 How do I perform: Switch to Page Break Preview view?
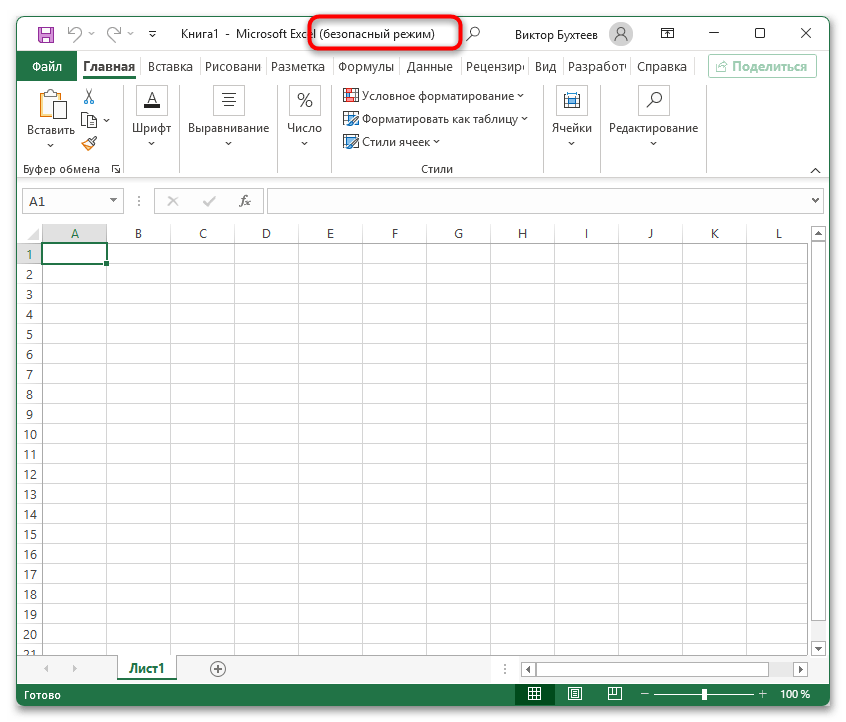615,694
